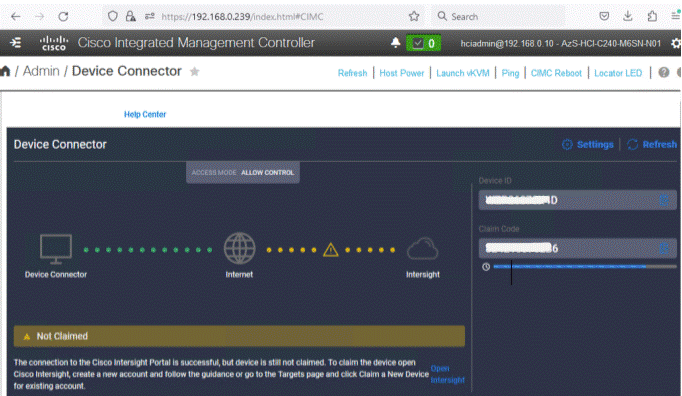Click the warning triangle on connection line
This screenshot has height=396, width=682.
coord(331,250)
